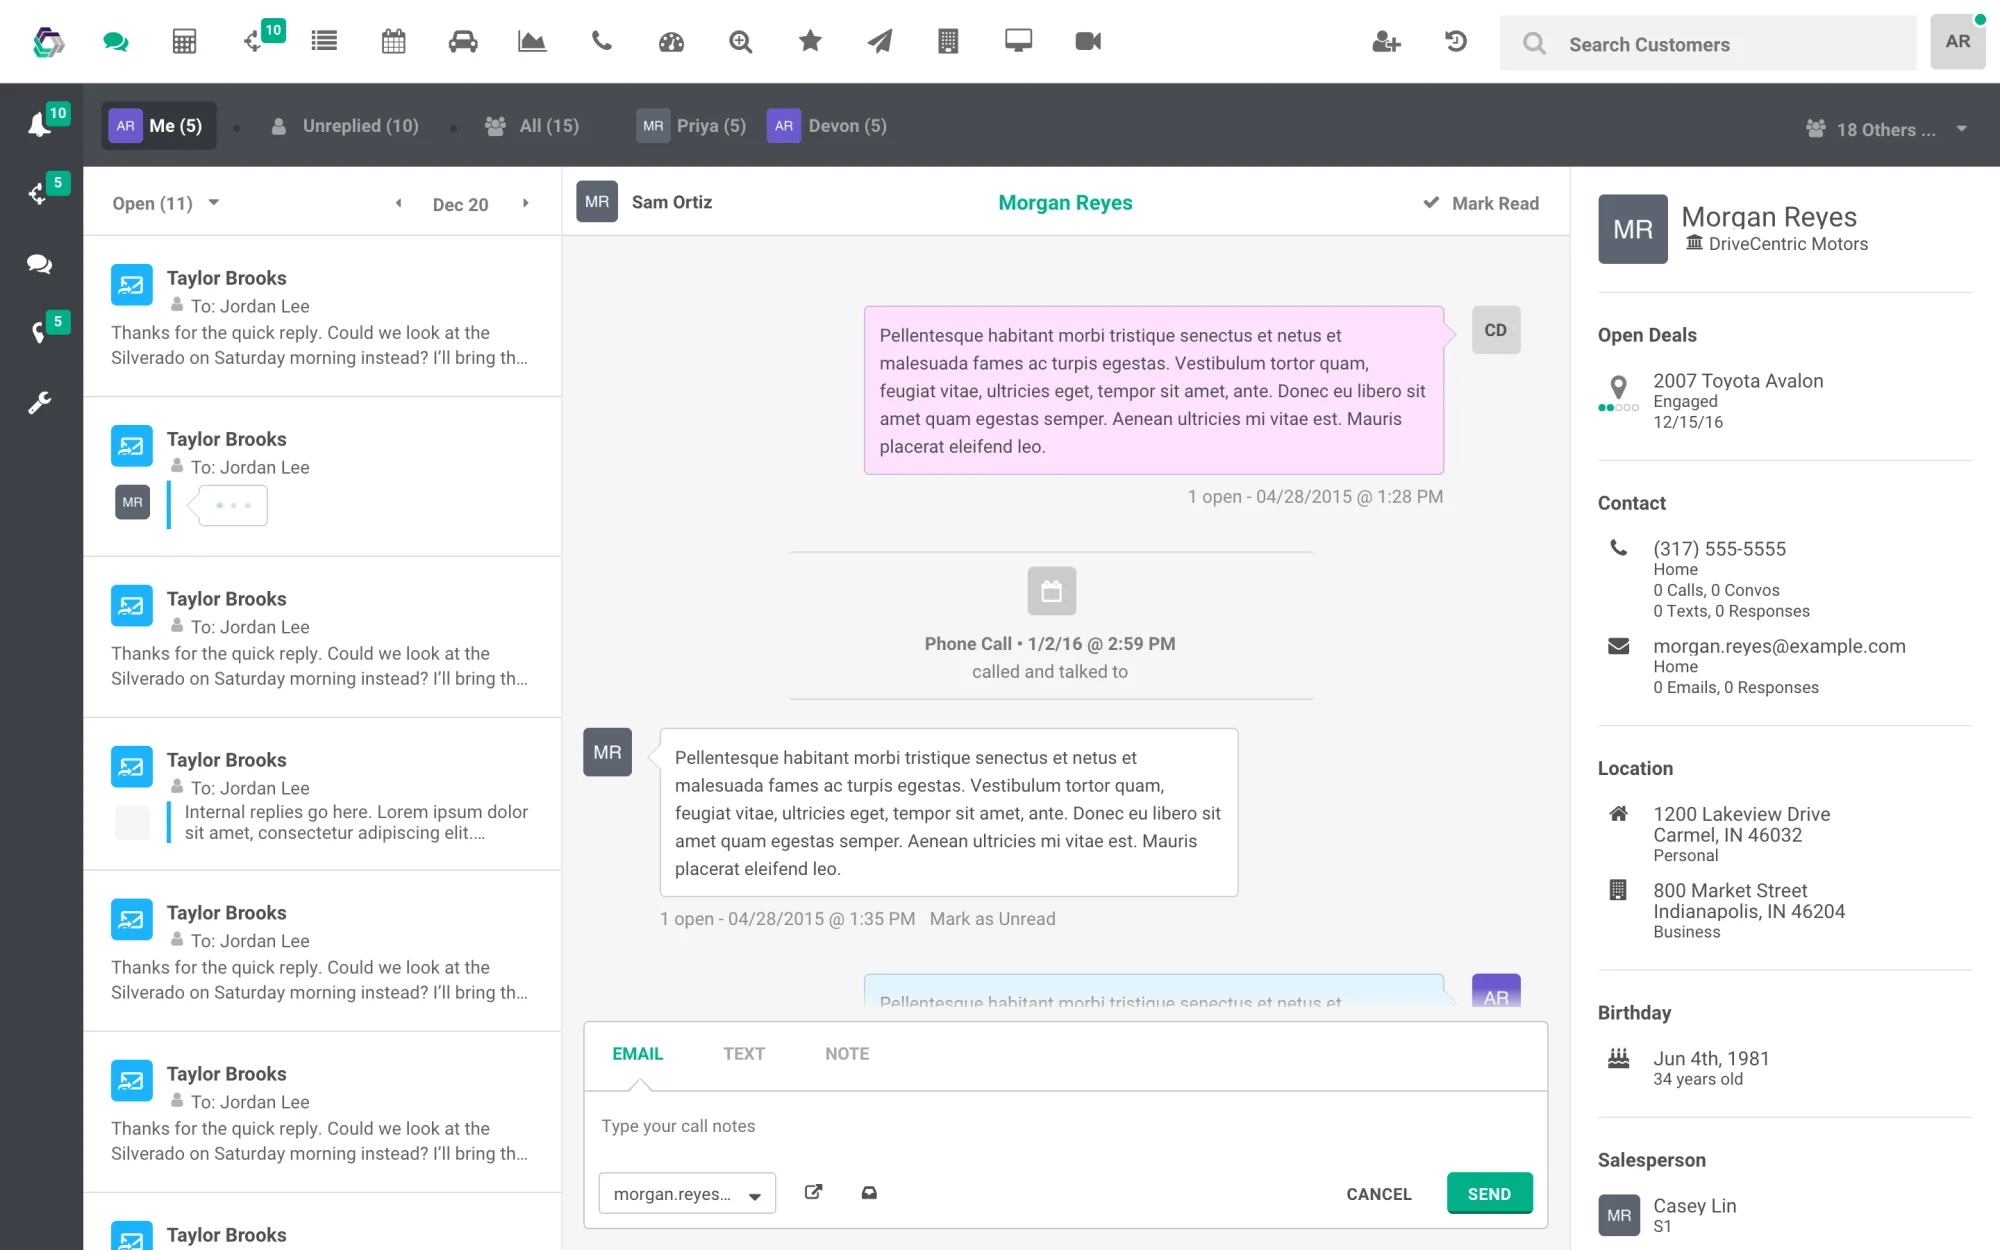Go to previous date arrow before Dec 20
This screenshot has height=1250, width=2000.
coord(399,203)
